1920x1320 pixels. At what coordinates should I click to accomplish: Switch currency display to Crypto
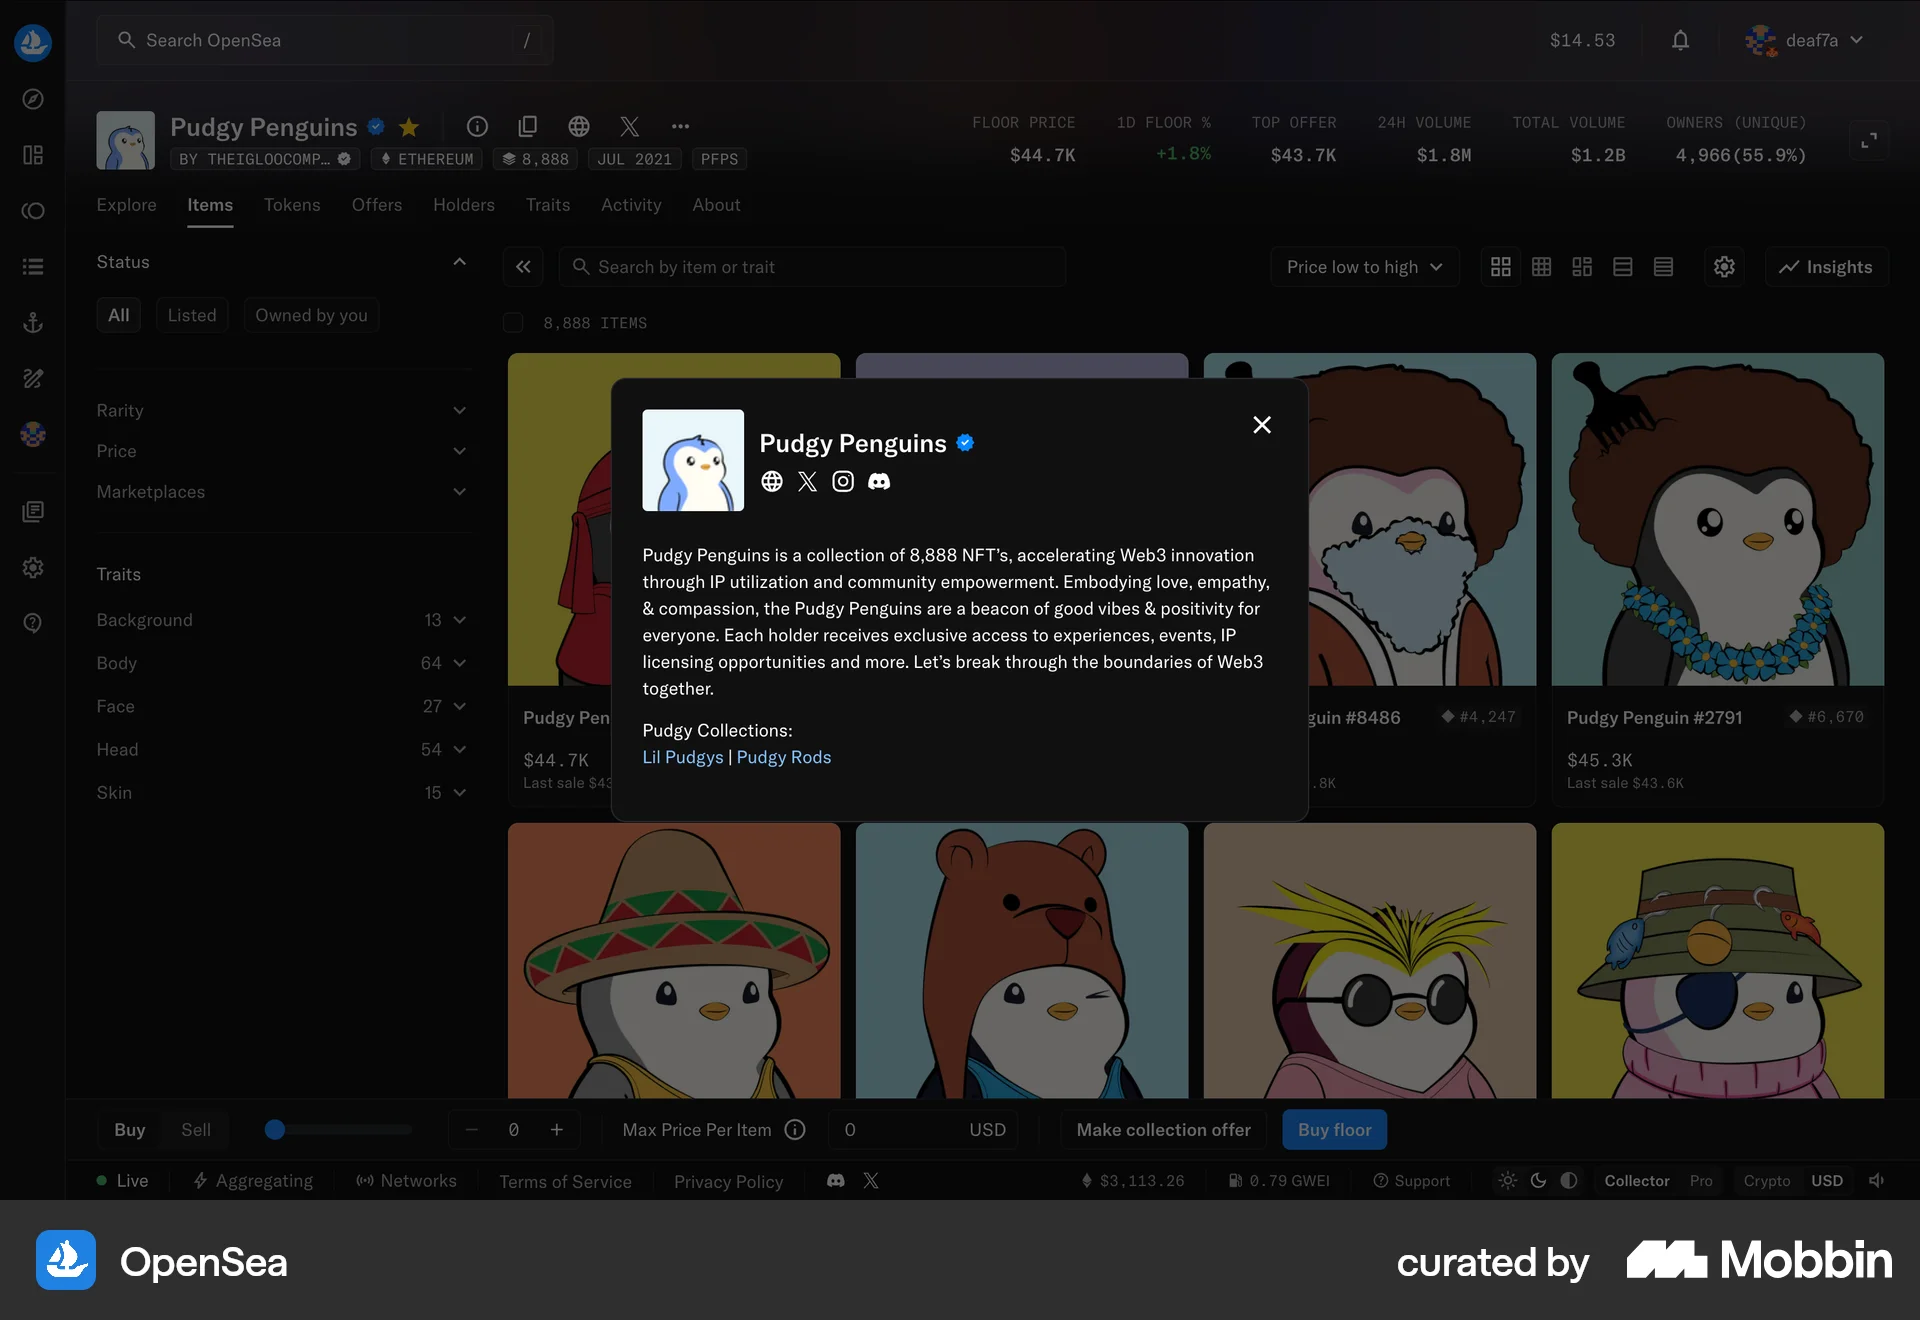(1767, 1181)
